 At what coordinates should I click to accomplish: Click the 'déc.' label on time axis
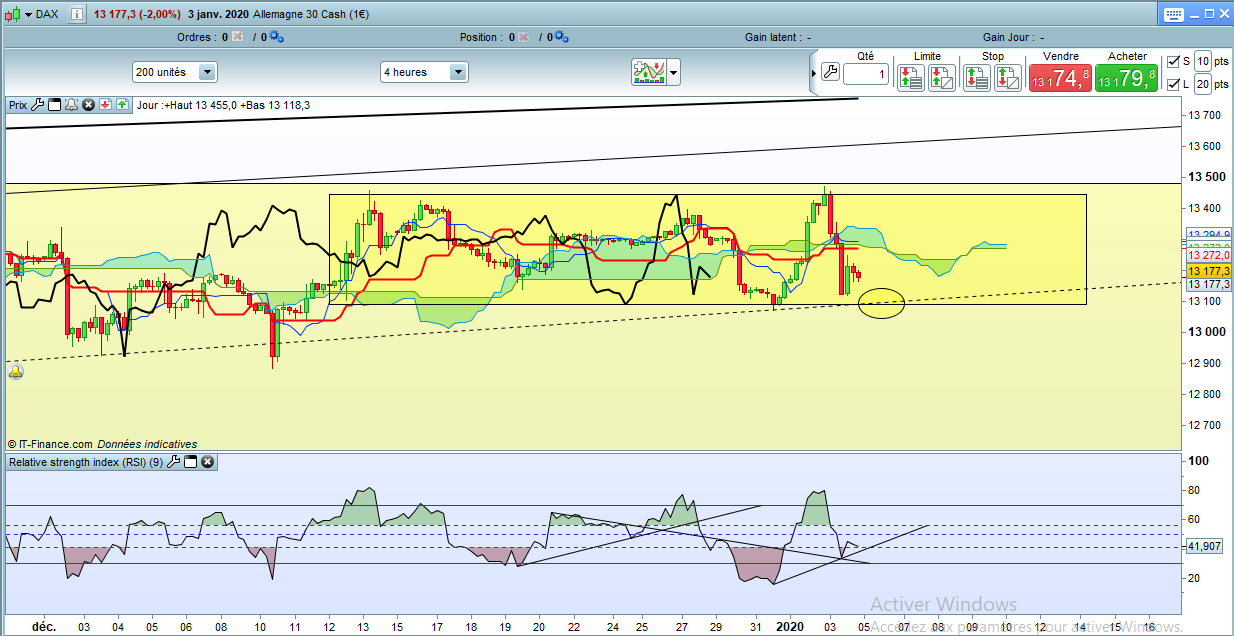43,626
